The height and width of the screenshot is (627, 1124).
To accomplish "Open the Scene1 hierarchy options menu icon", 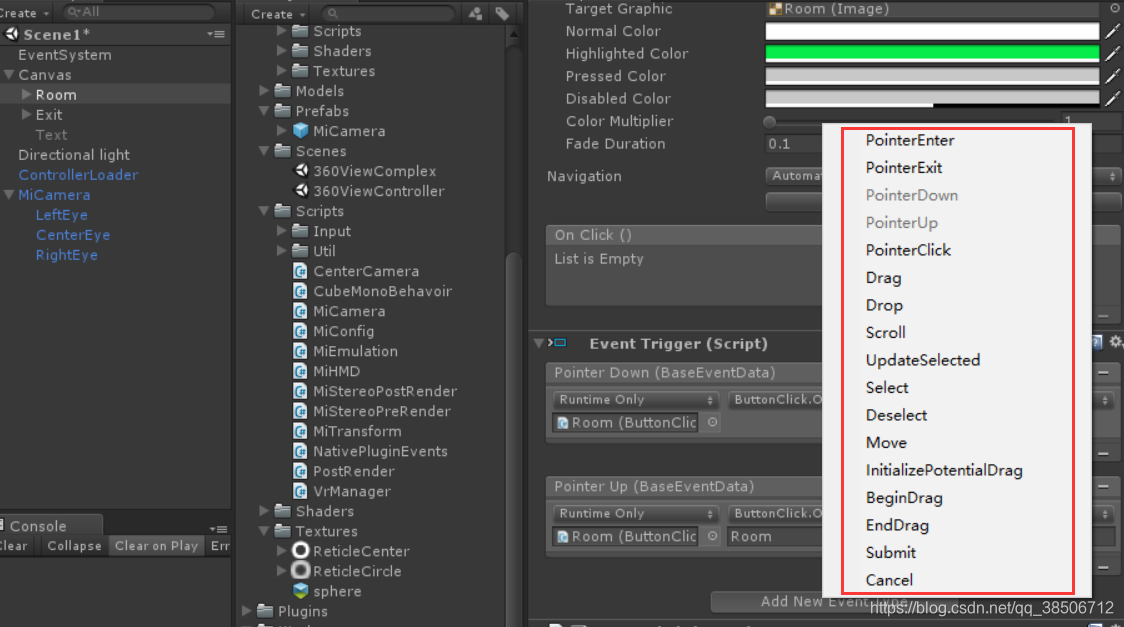I will coord(216,34).
